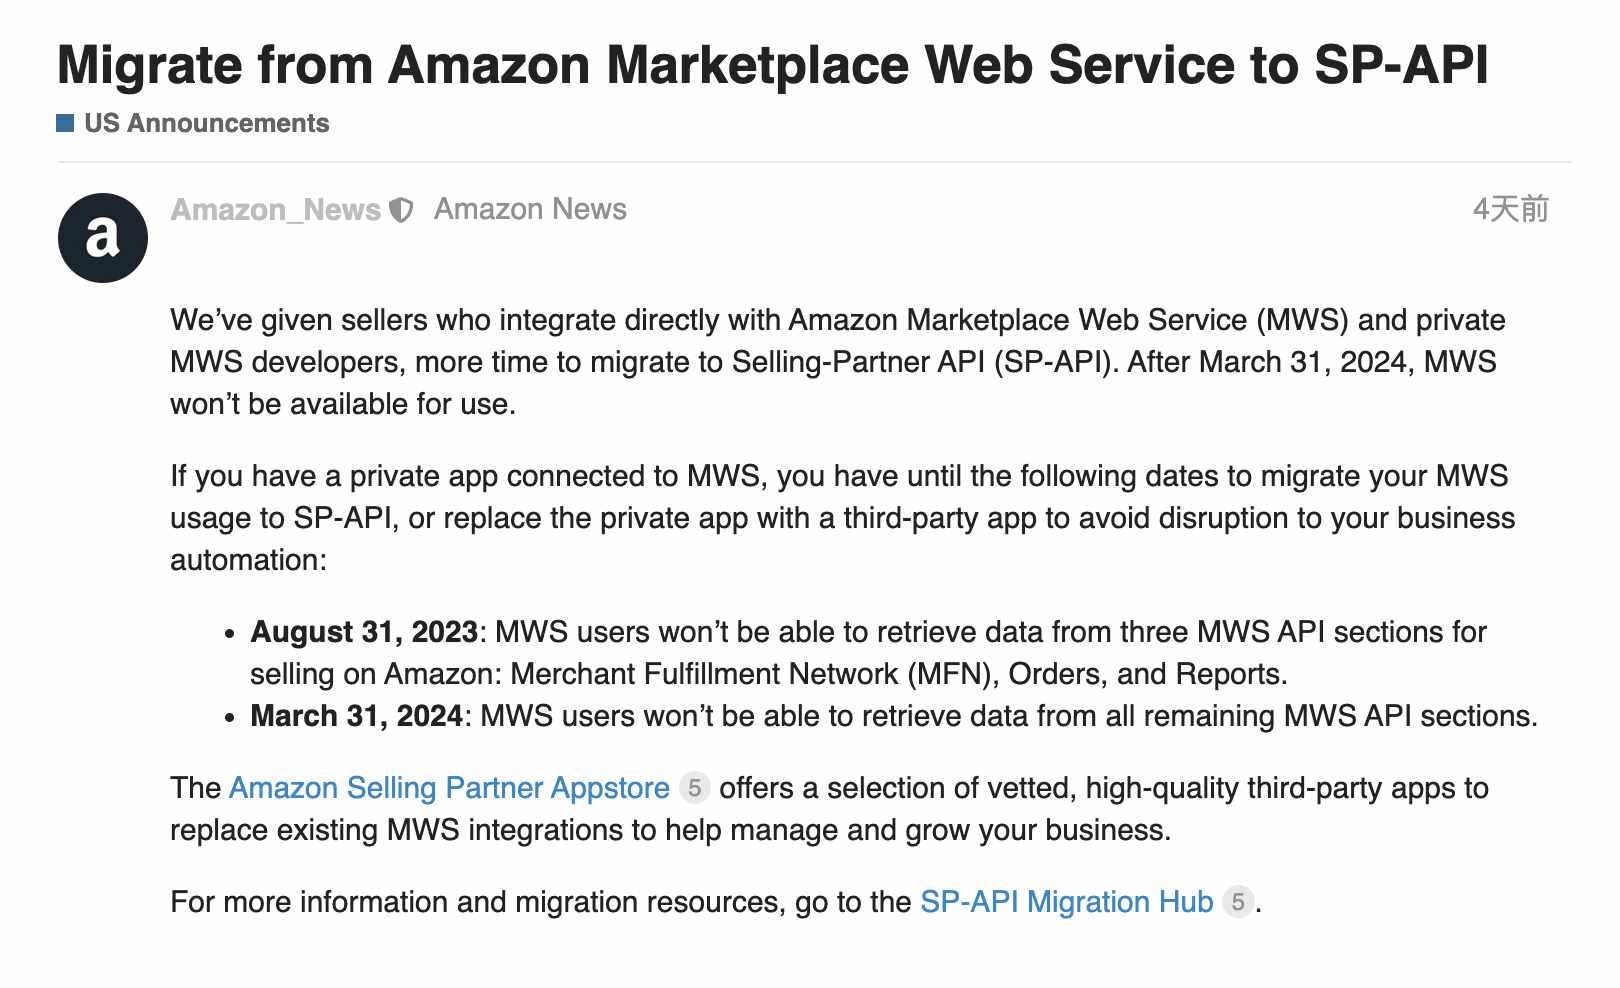The width and height of the screenshot is (1620, 988).
Task: Click the click-count badge after Migration Hub
Action: [1238, 902]
